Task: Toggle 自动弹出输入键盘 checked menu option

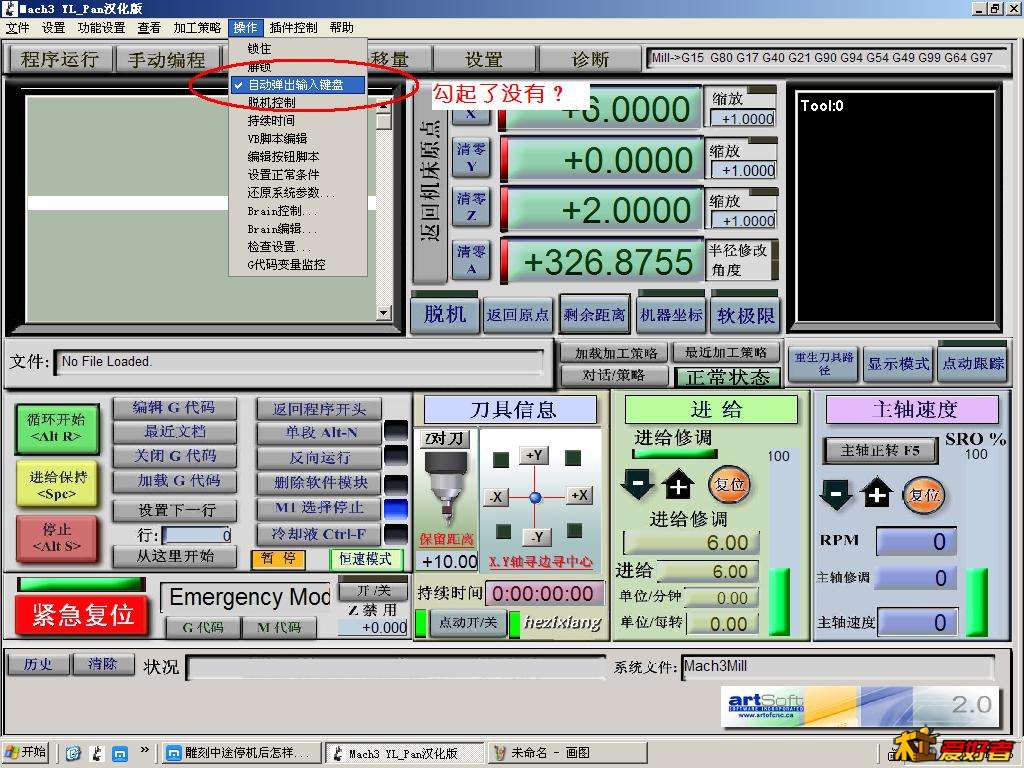Action: (298, 85)
